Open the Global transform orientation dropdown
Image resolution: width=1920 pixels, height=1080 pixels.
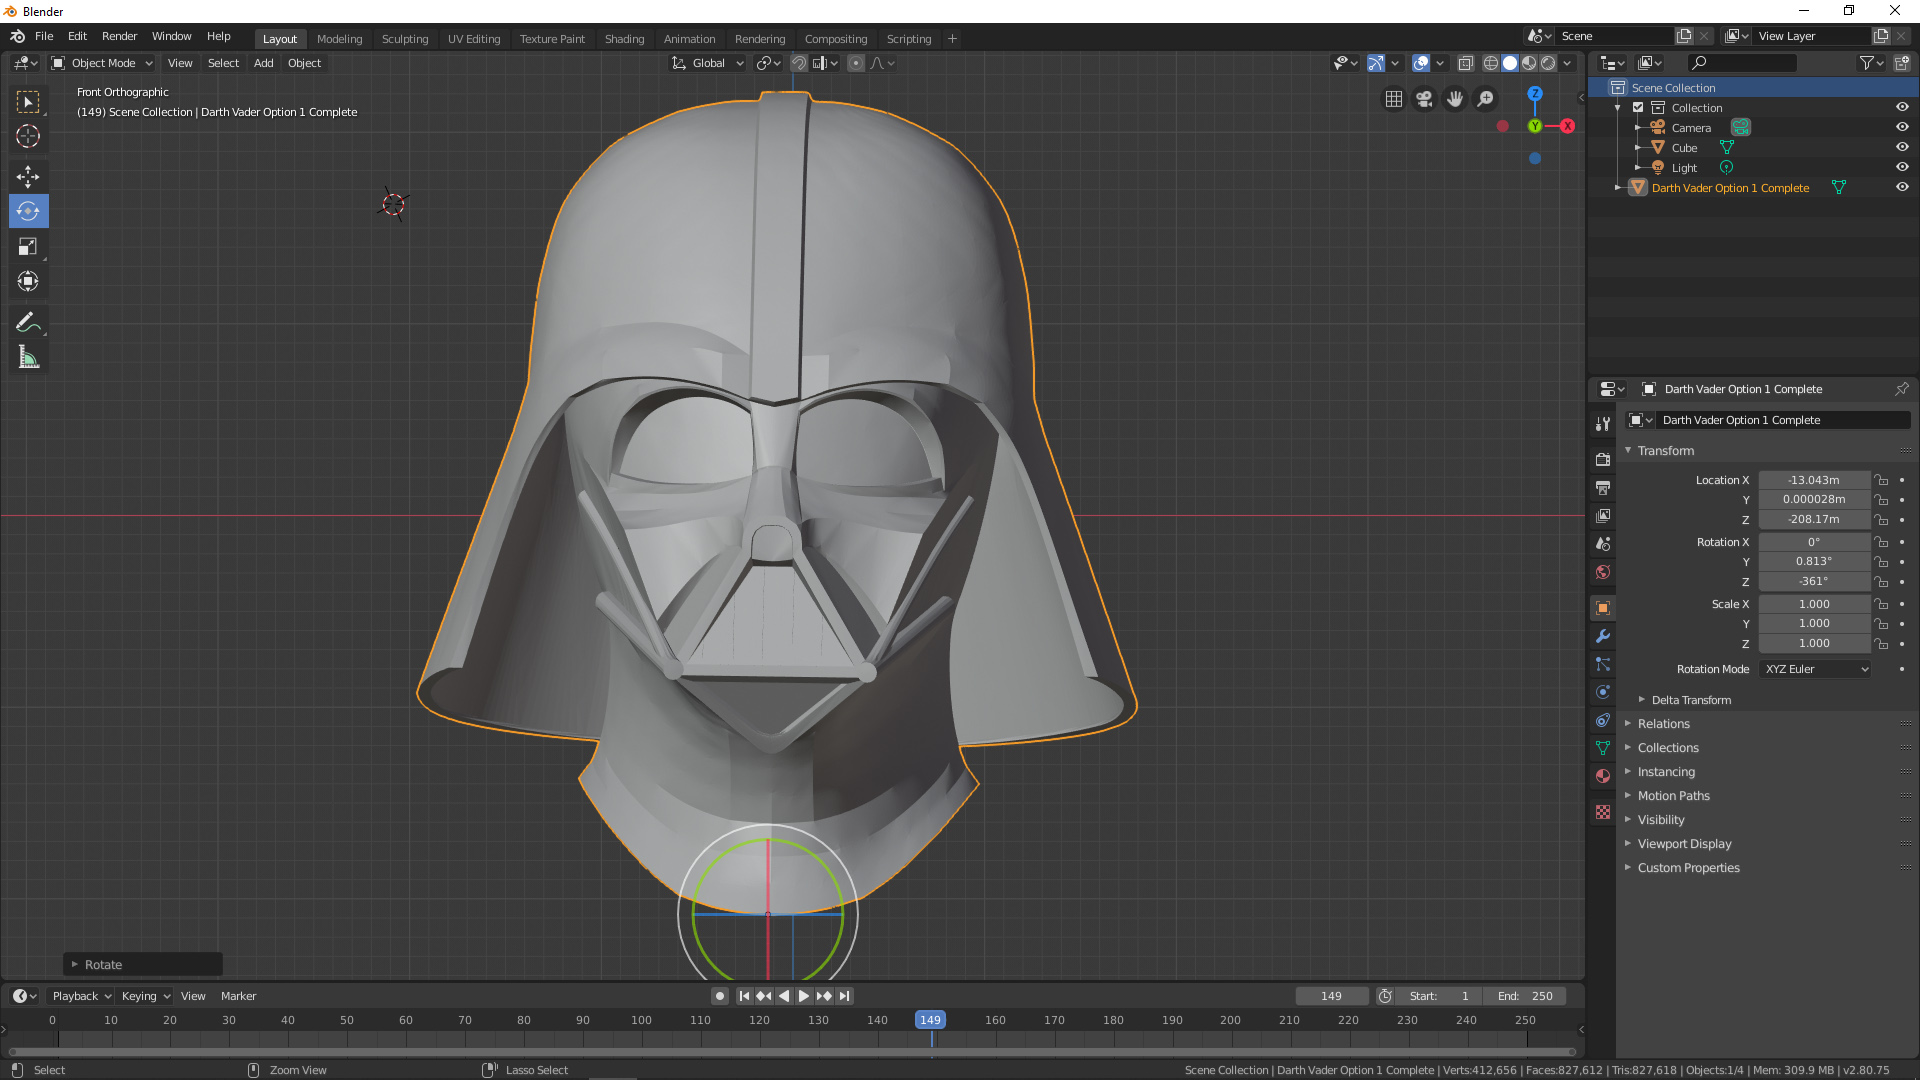coord(708,63)
